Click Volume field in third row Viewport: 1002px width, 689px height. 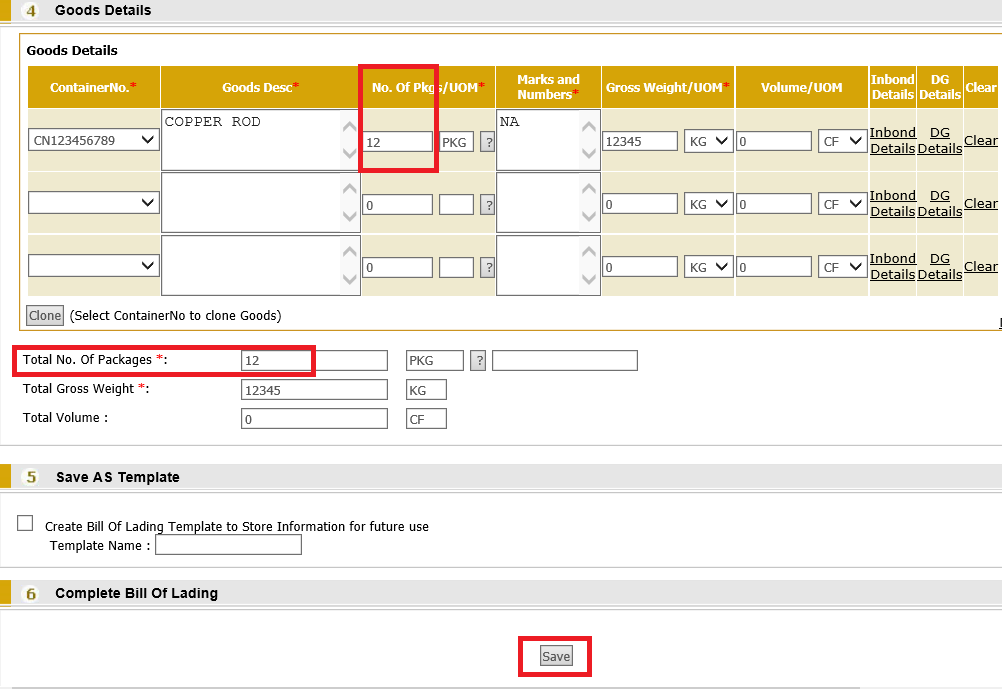pos(774,267)
